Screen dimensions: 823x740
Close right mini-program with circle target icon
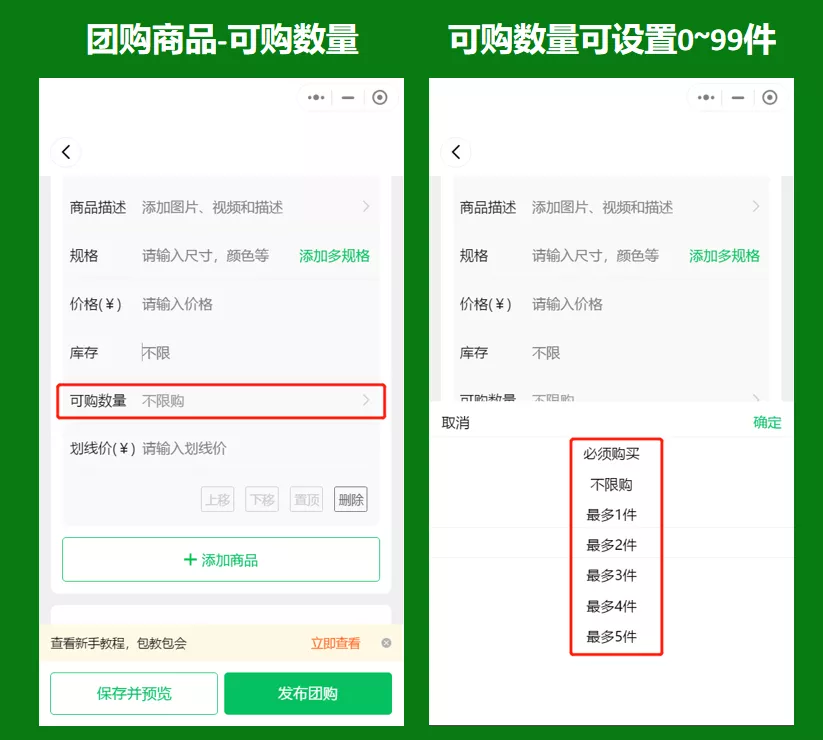(769, 98)
